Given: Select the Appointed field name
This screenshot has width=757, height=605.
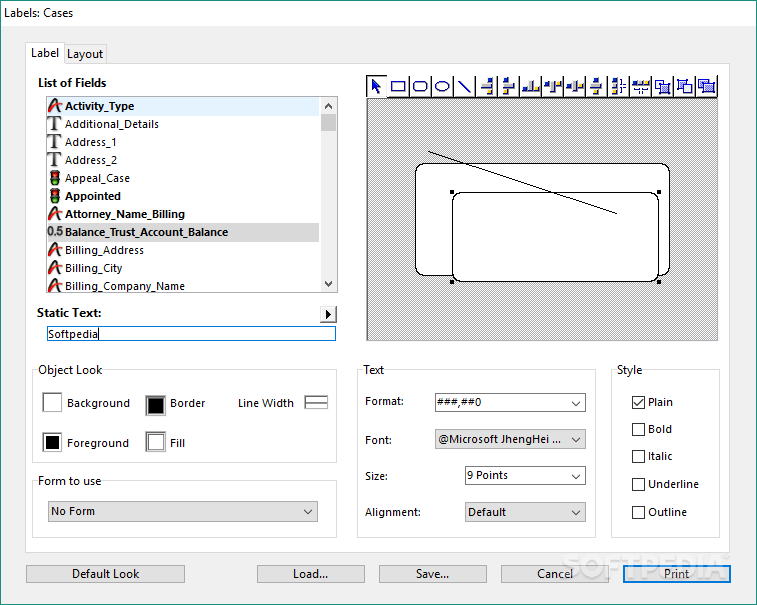Looking at the screenshot, I should pos(93,196).
